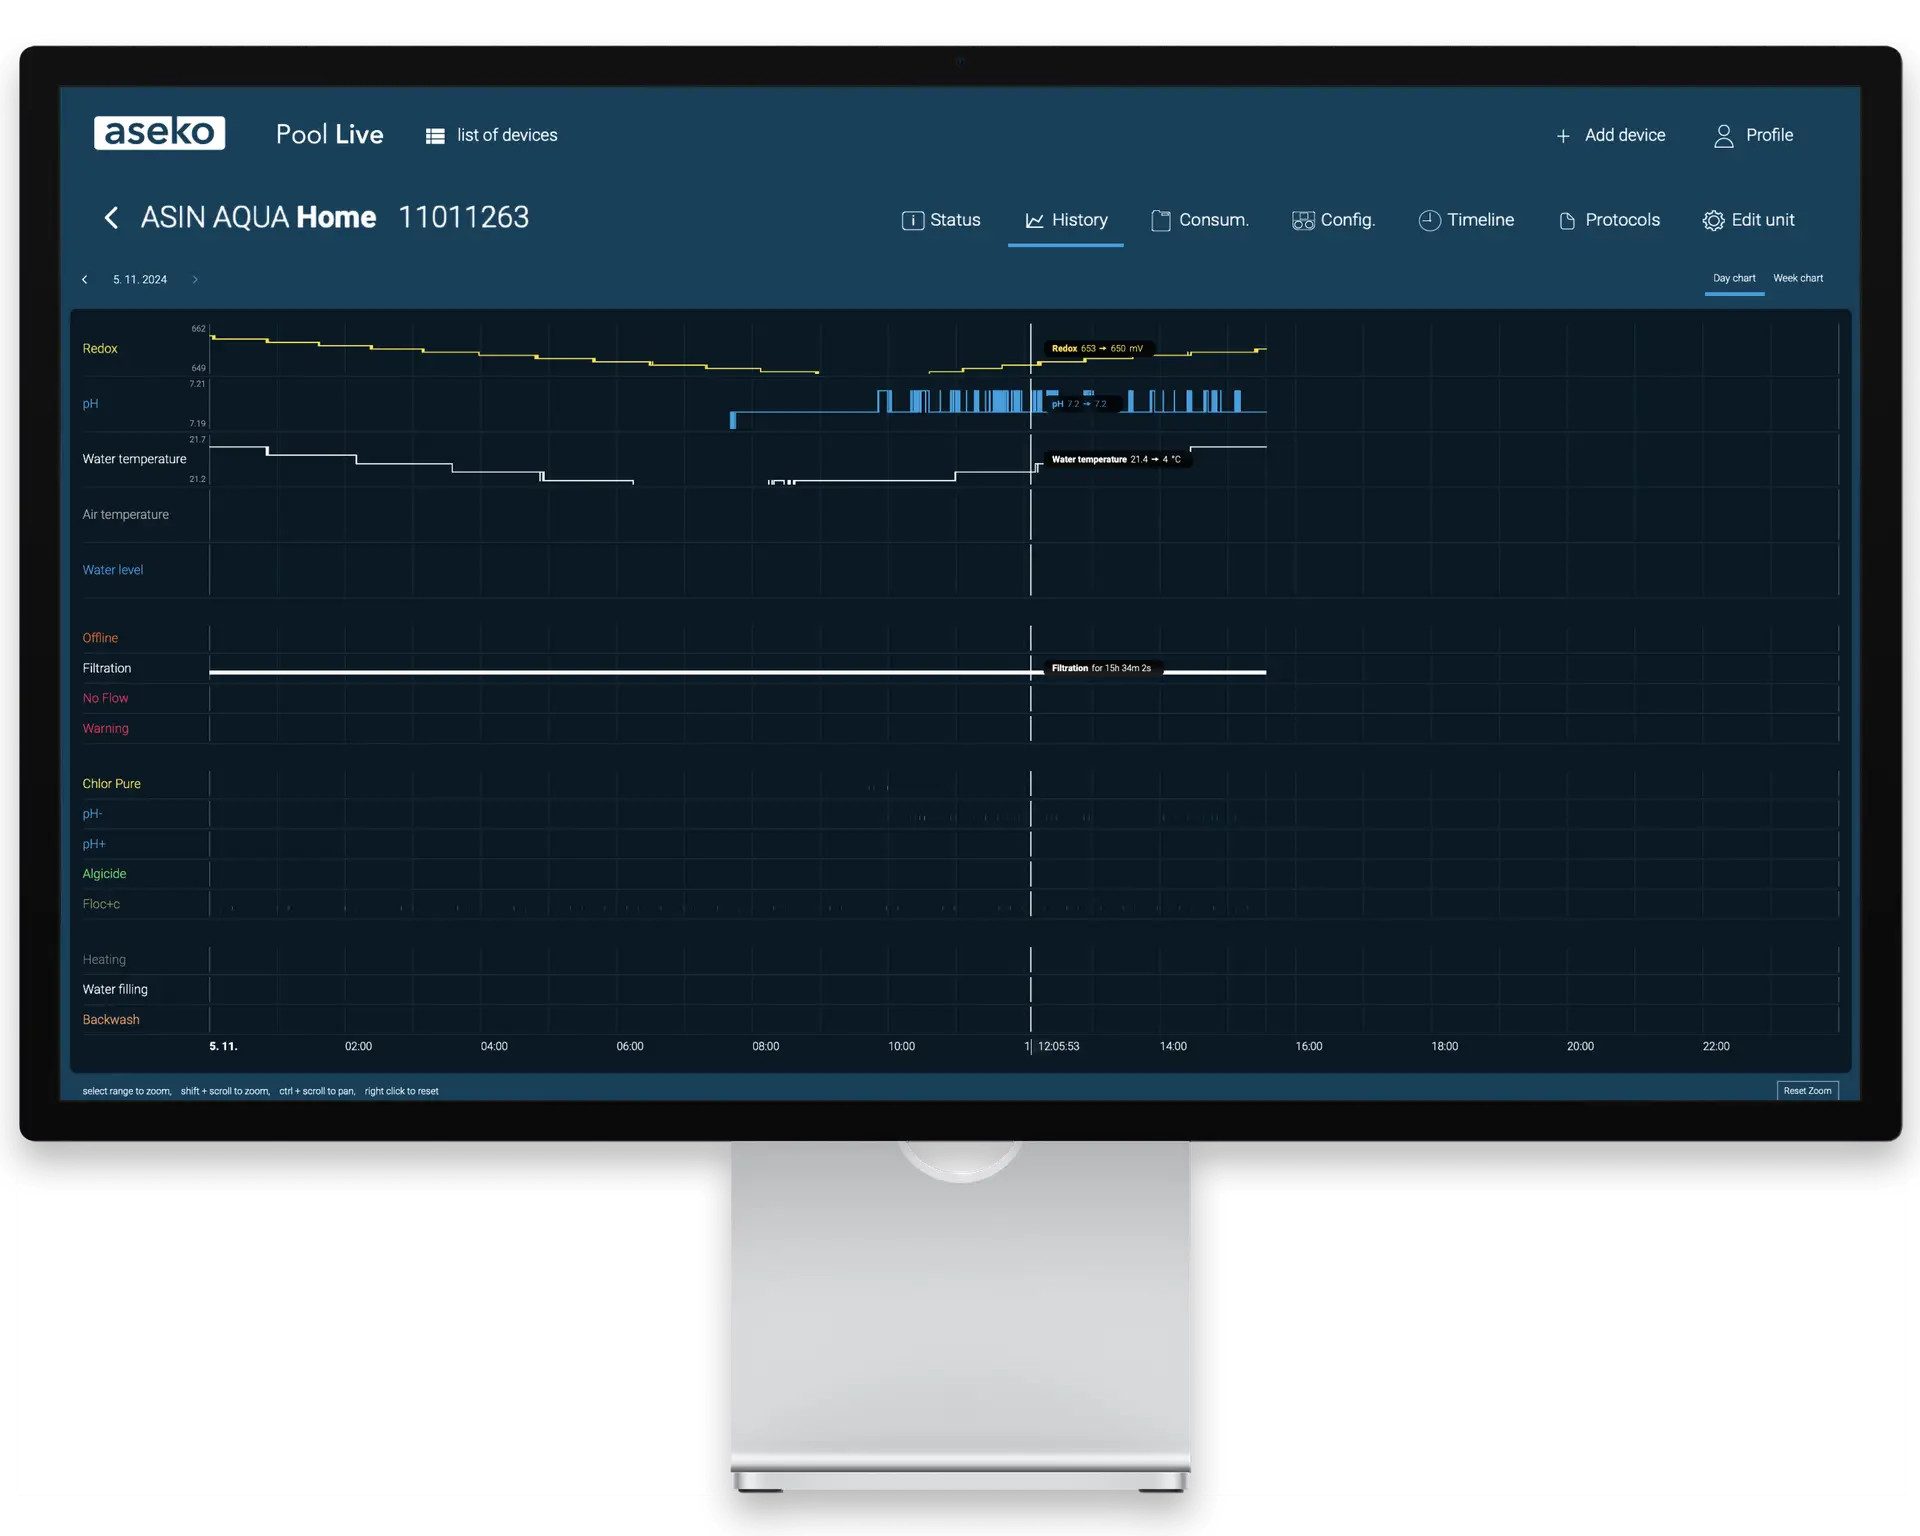1920x1536 pixels.
Task: Click the Chlor Pure row label
Action: tap(111, 784)
